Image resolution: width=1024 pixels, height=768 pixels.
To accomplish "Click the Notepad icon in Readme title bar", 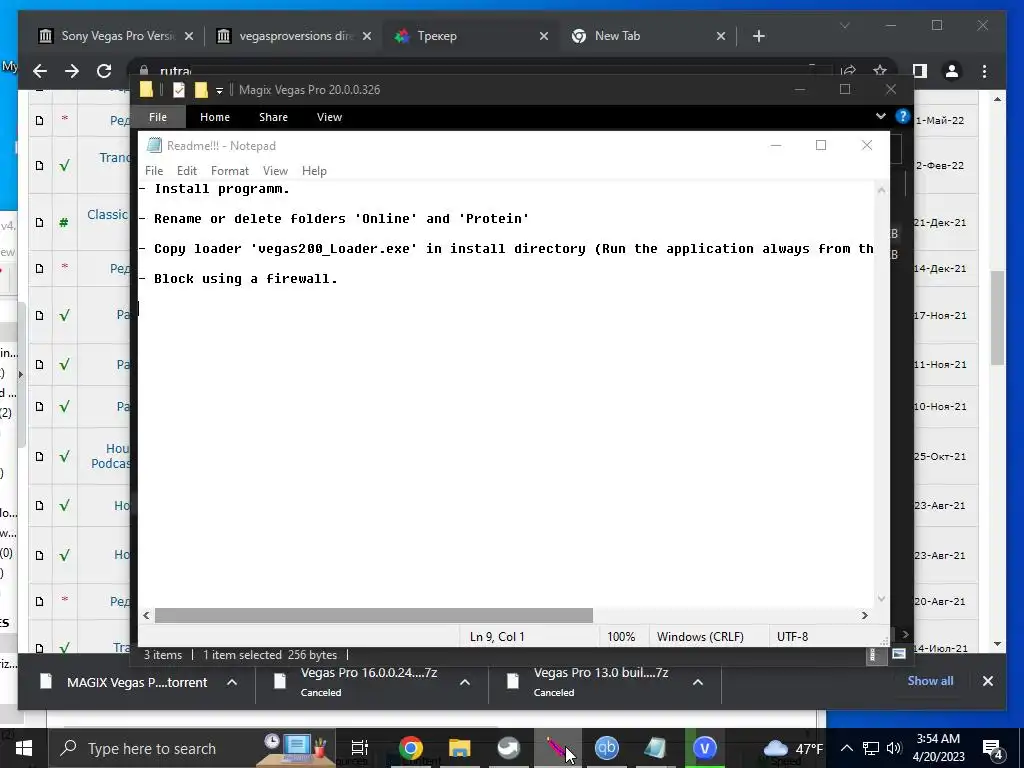I will coord(154,145).
